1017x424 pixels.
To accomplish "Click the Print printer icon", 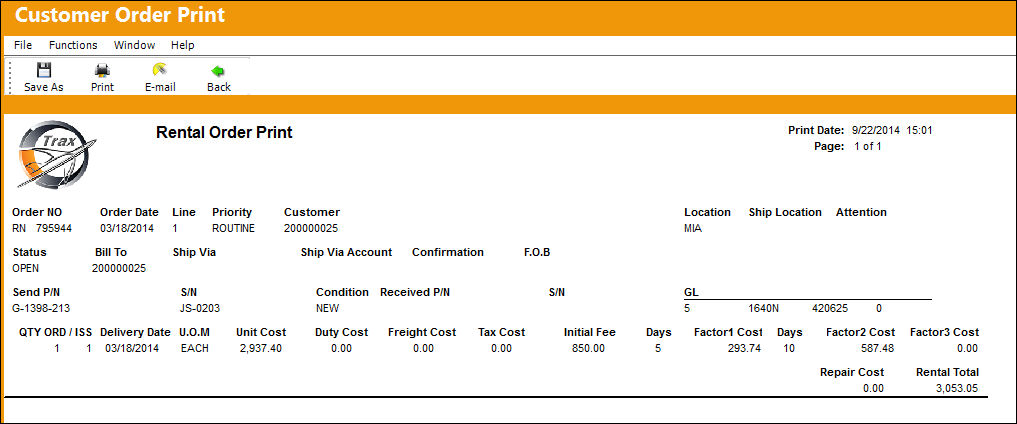I will point(102,70).
